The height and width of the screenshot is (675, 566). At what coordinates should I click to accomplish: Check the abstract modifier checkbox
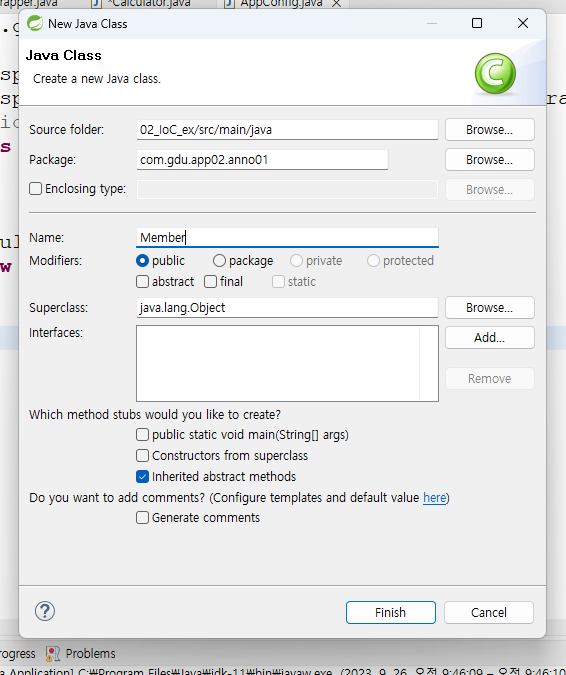tap(142, 282)
